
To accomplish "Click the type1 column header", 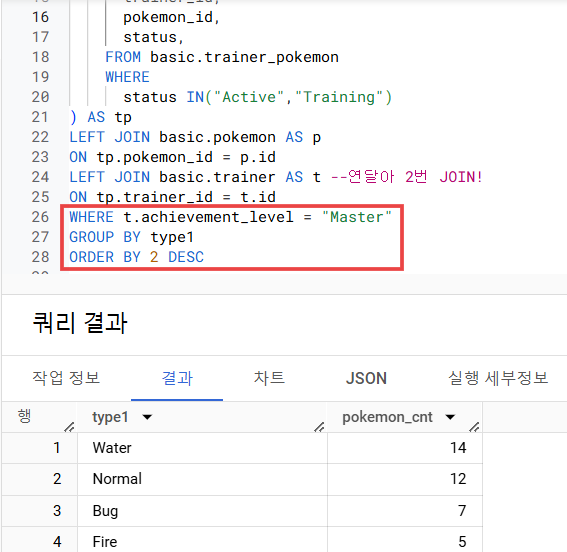I will [110, 417].
